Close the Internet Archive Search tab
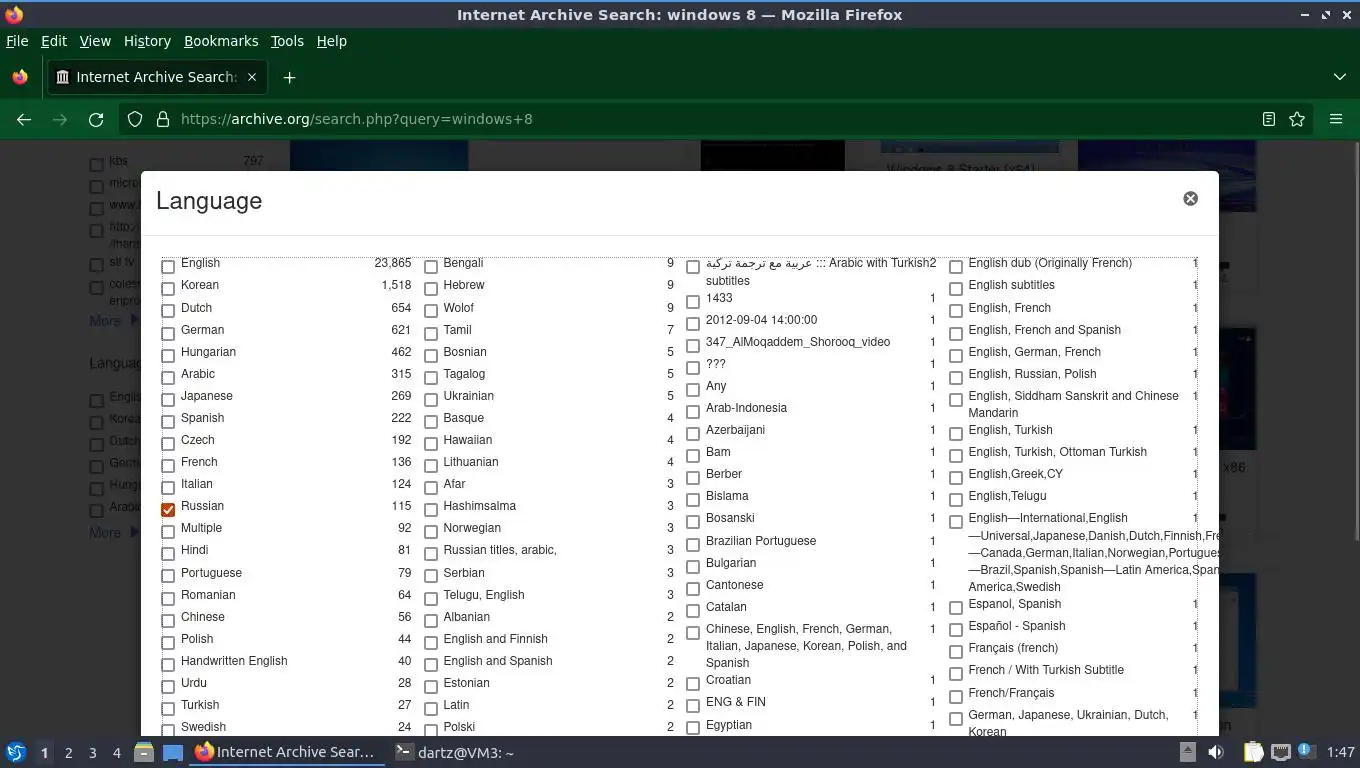1360x768 pixels. [252, 77]
